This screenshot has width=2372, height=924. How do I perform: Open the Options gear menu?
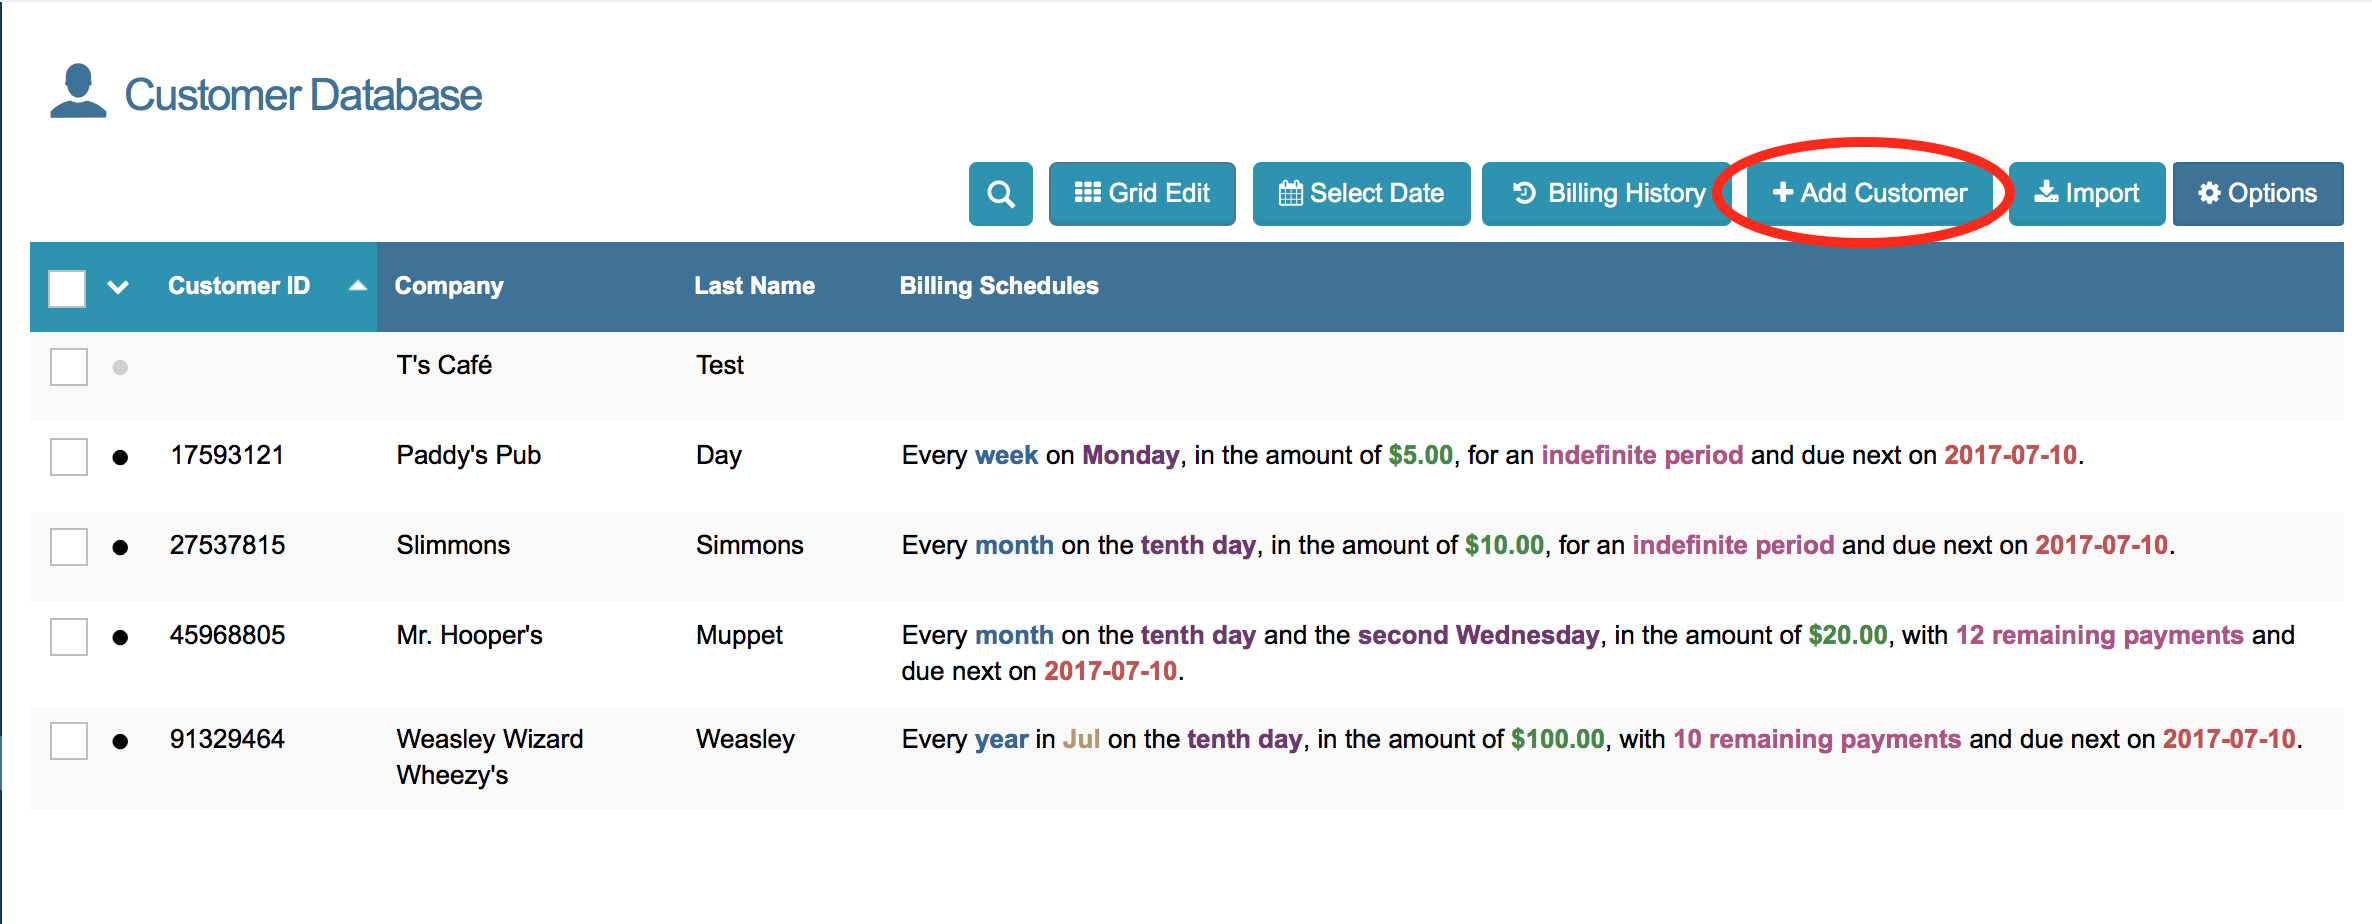coord(2257,194)
